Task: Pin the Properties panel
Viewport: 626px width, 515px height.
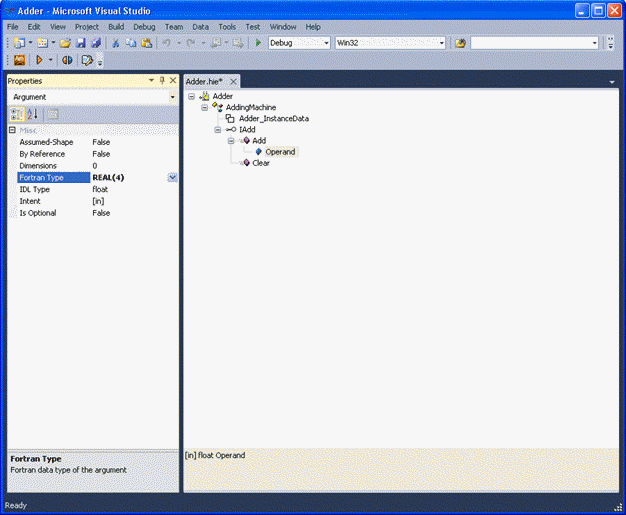Action: point(162,80)
